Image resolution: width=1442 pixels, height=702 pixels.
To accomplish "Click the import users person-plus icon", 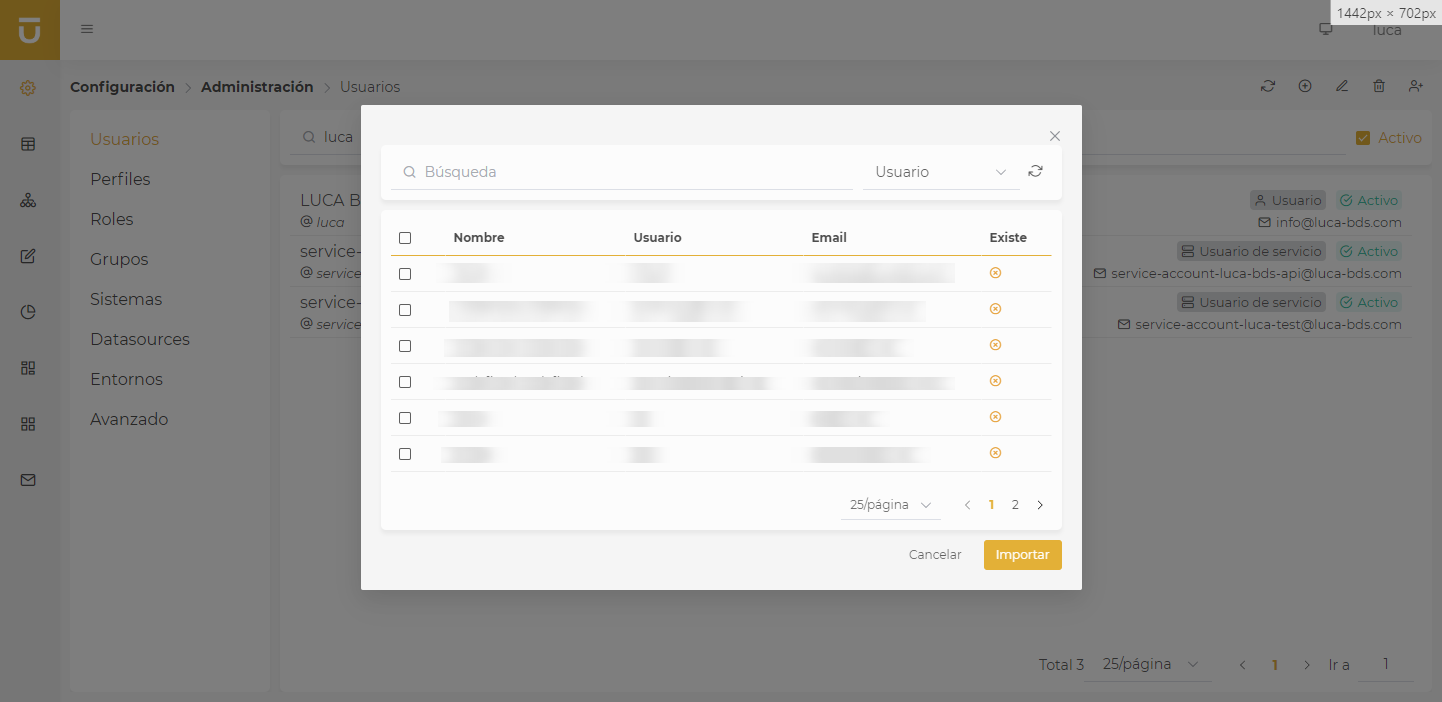I will coord(1416,86).
